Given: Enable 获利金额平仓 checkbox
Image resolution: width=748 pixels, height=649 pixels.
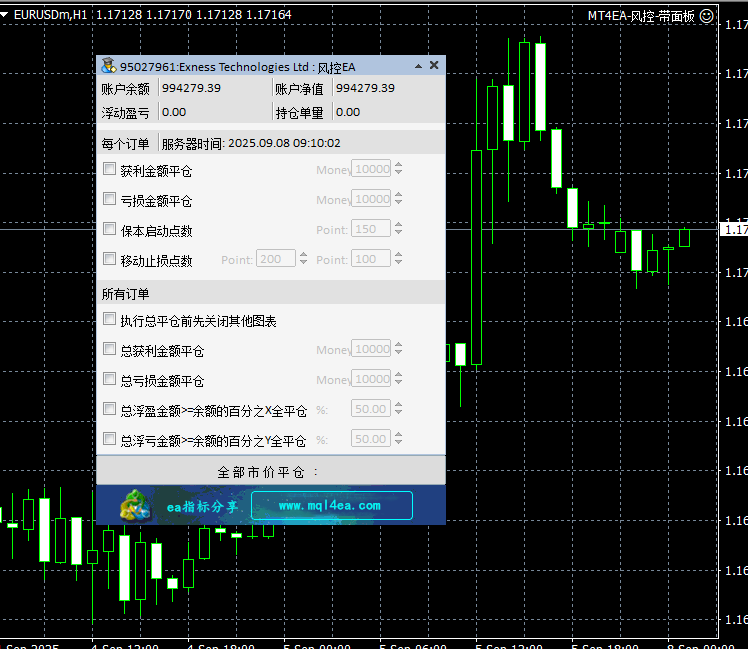Looking at the screenshot, I should [110, 170].
